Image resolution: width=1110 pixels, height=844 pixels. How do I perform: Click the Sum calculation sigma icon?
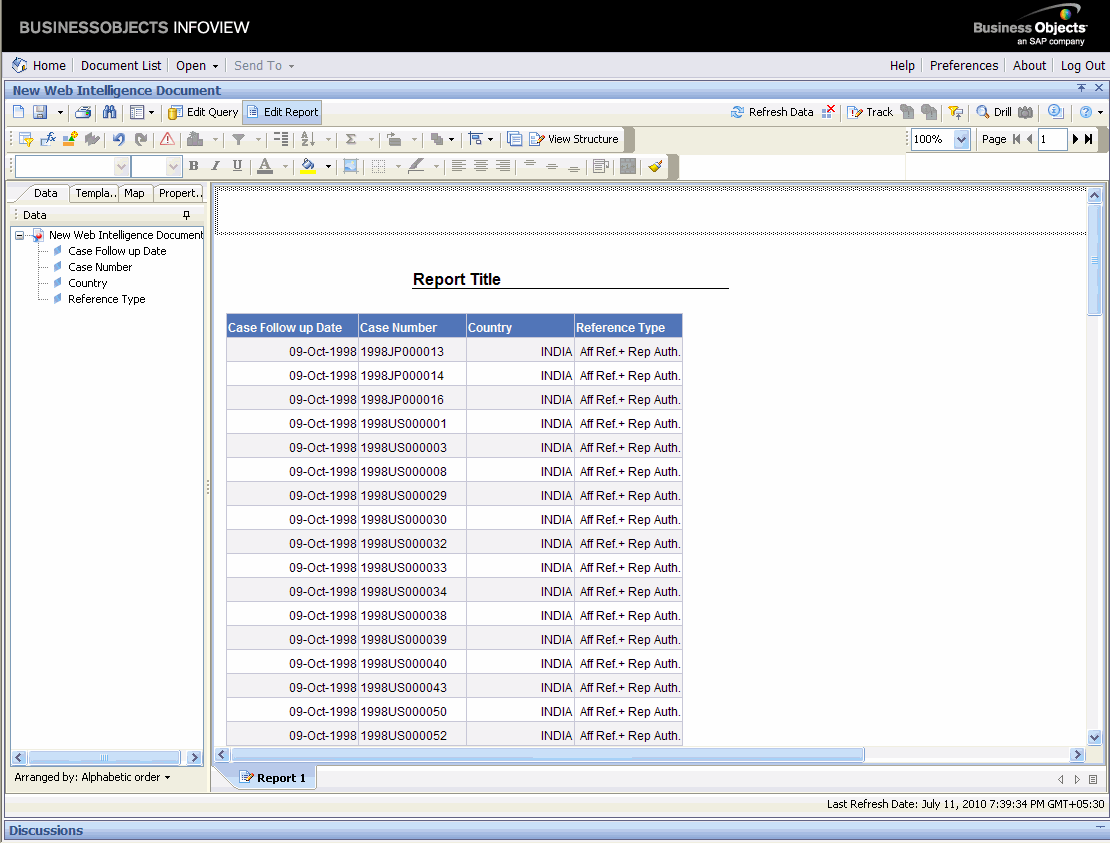click(351, 139)
